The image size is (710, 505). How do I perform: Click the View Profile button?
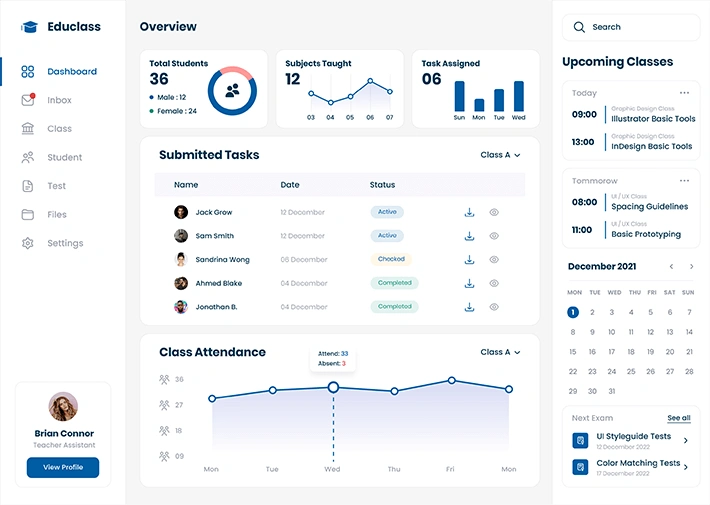click(63, 467)
